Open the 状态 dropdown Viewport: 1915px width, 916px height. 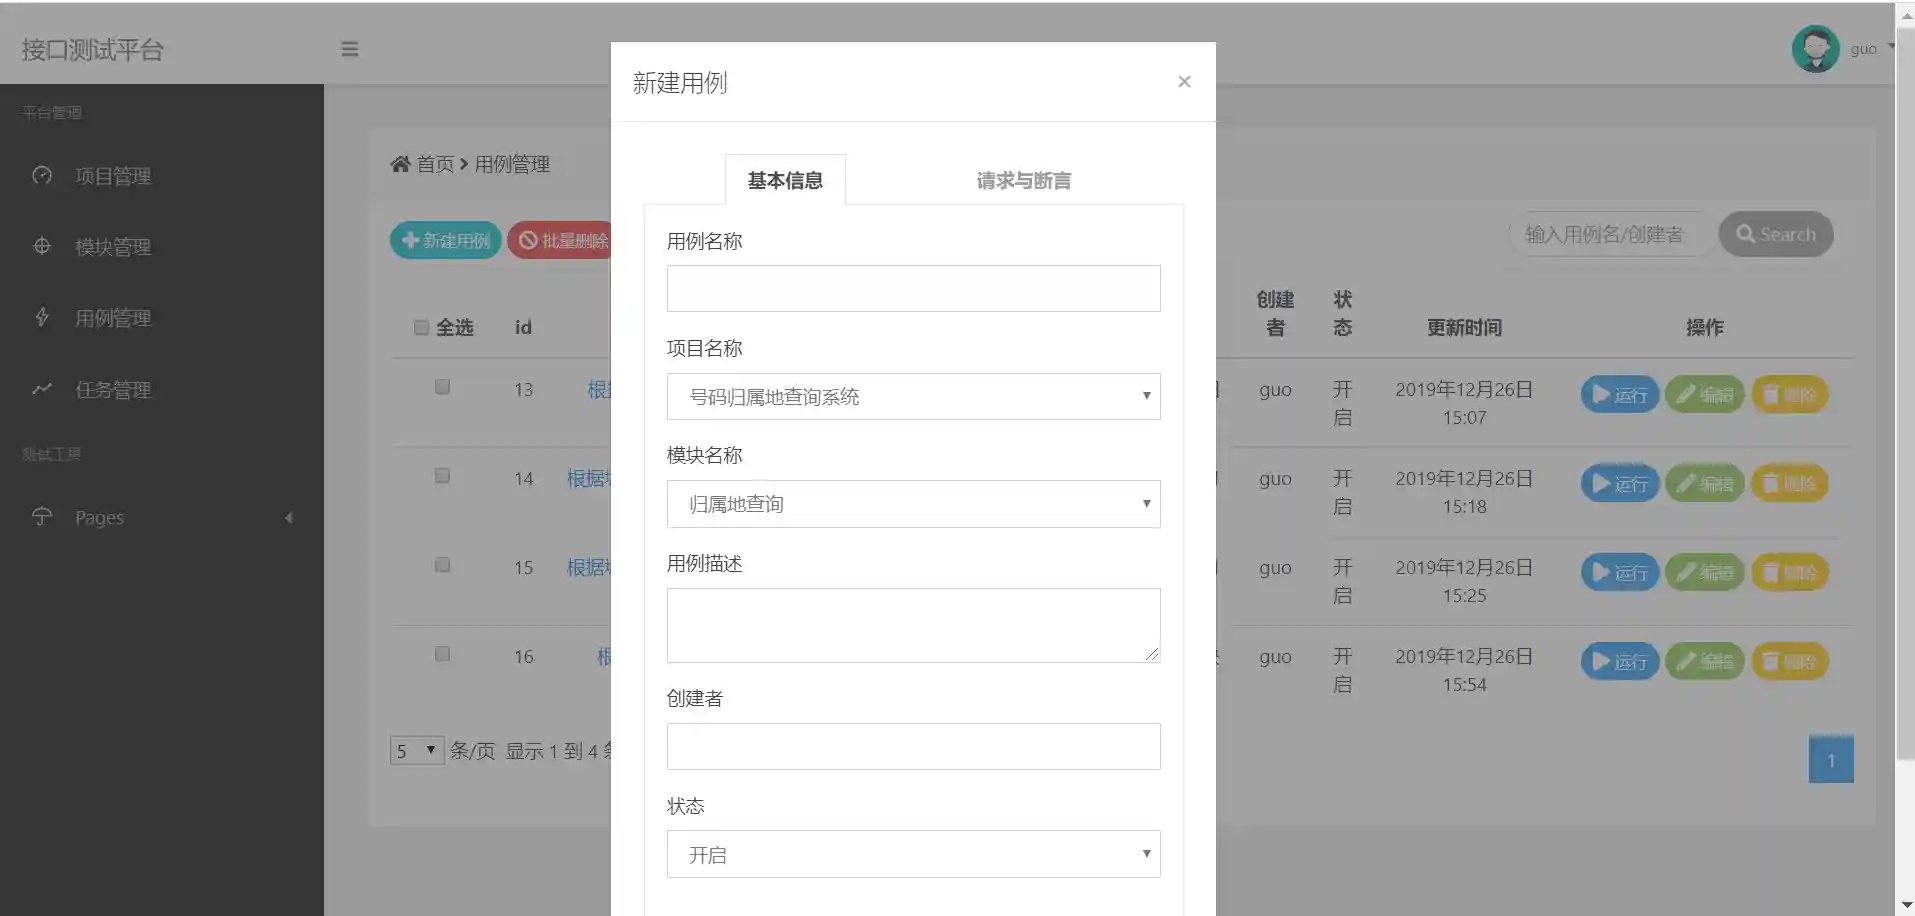pos(913,855)
